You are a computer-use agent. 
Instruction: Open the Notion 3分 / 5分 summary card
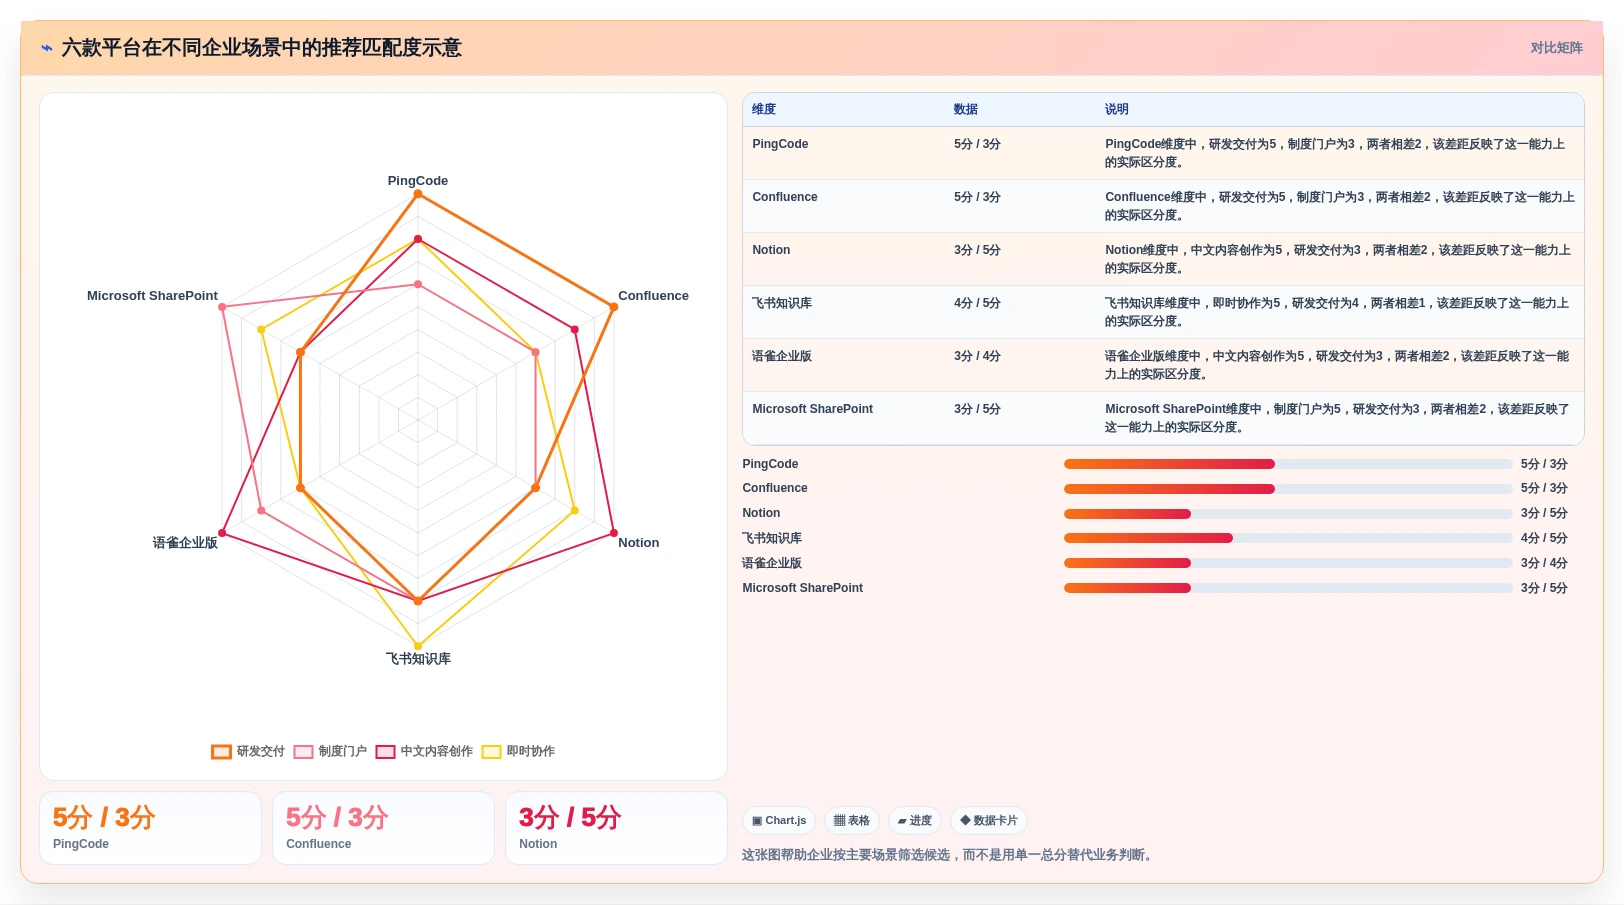pos(616,828)
